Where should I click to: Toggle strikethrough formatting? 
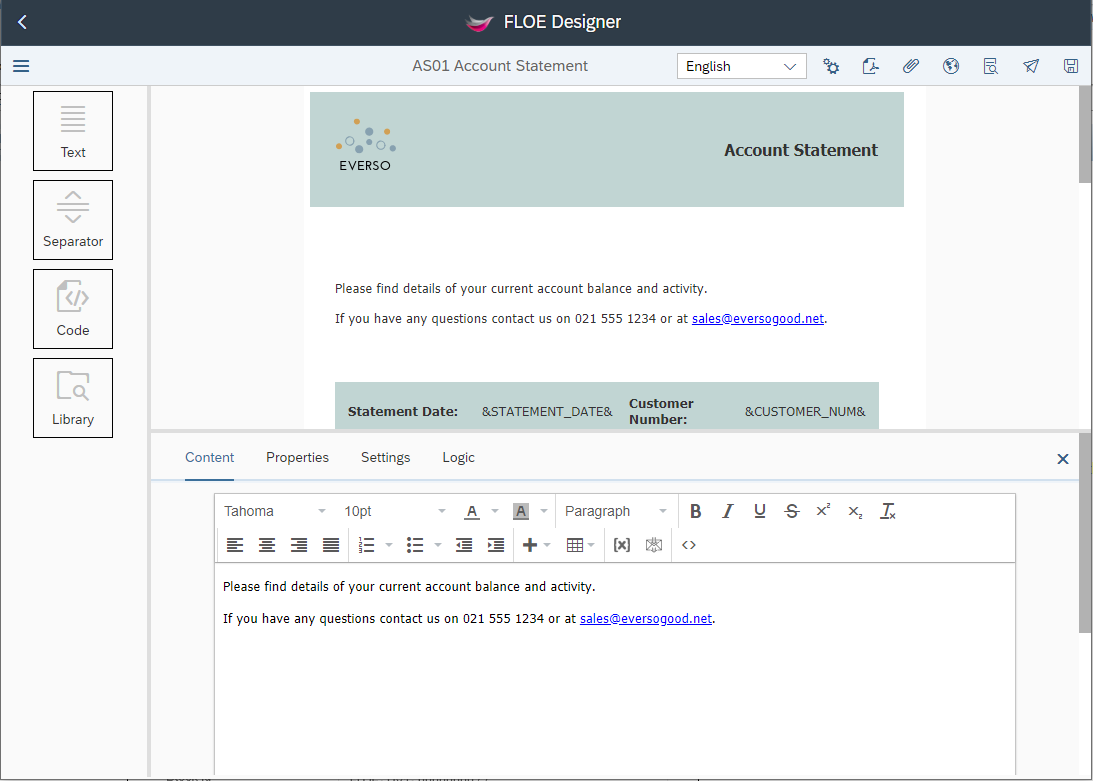tap(792, 511)
